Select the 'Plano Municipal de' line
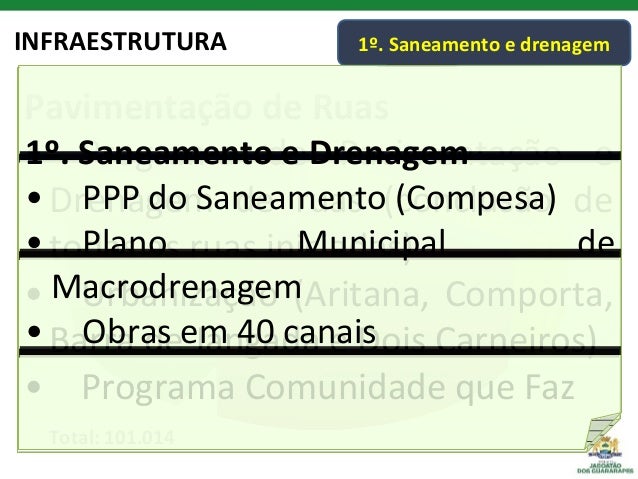This screenshot has height=479, width=638. [349, 242]
